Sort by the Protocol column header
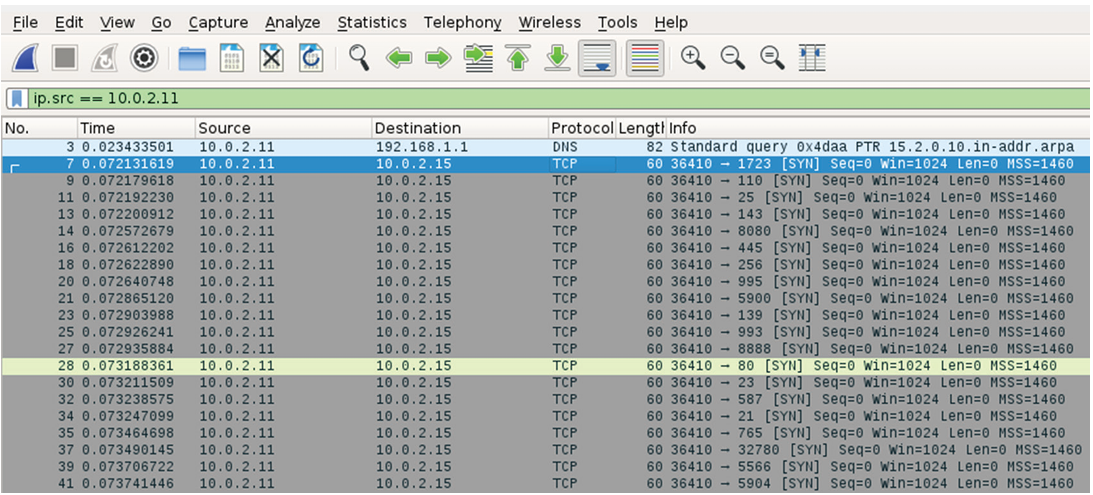Image resolution: width=1093 pixels, height=495 pixels. pyautogui.click(x=580, y=128)
